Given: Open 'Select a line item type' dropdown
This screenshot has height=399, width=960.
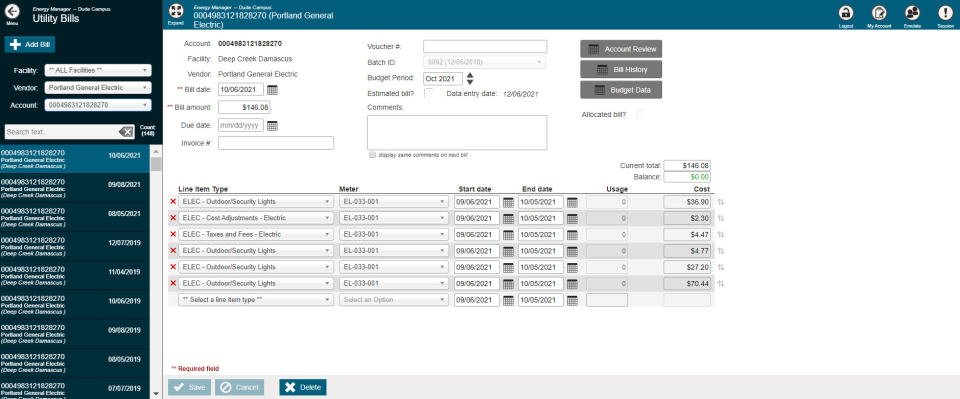Looking at the screenshot, I should (256, 300).
